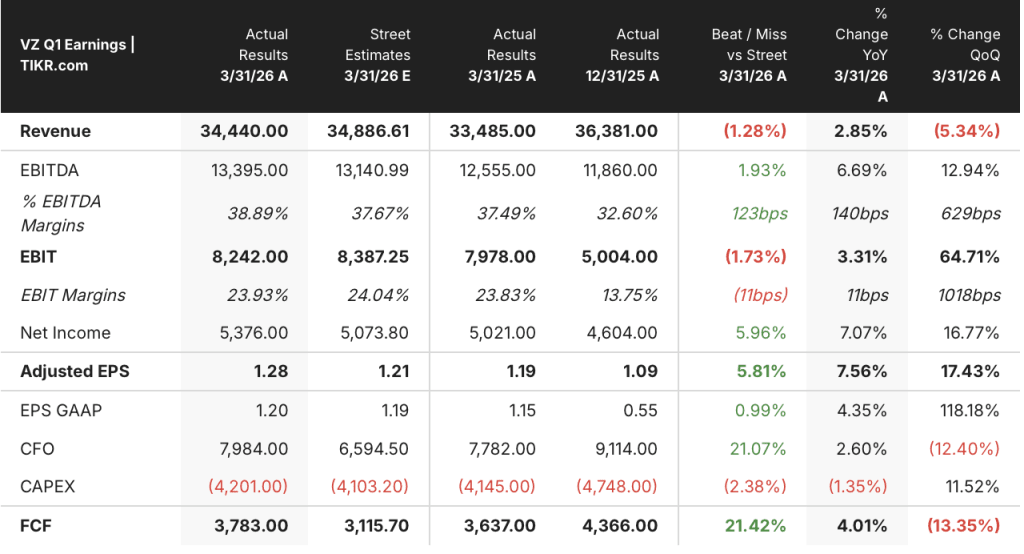Select the 1018bps QoQ change
The width and height of the screenshot is (1024, 554).
coord(970,295)
